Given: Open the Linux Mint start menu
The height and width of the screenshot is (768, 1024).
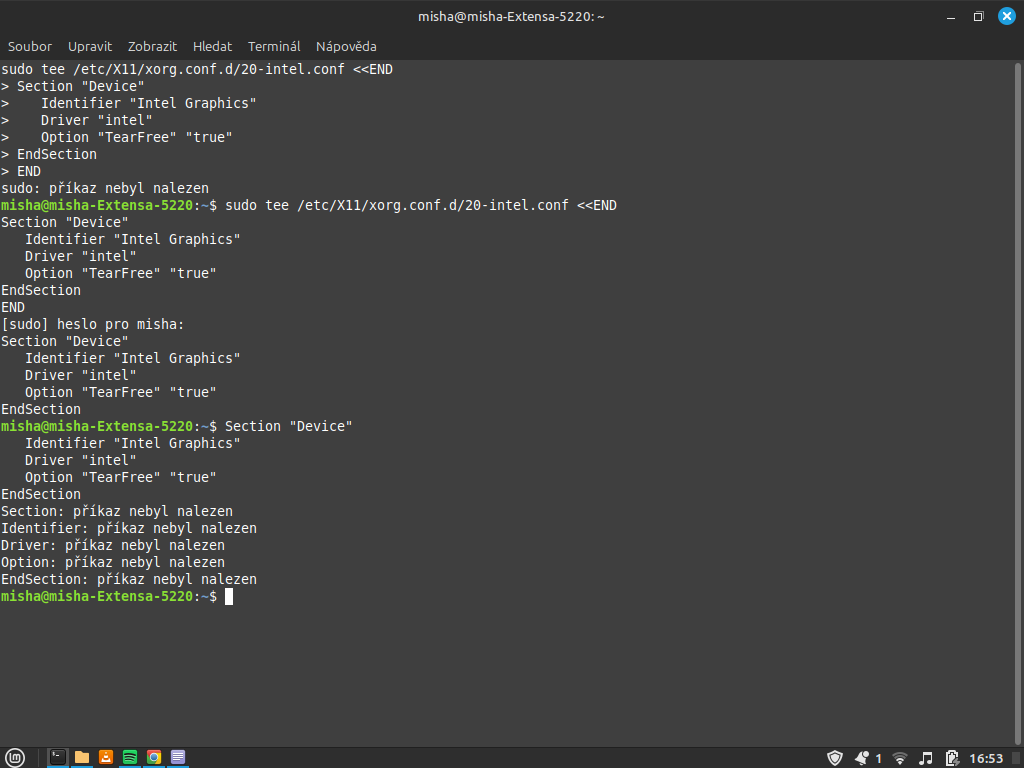Looking at the screenshot, I should [x=15, y=757].
